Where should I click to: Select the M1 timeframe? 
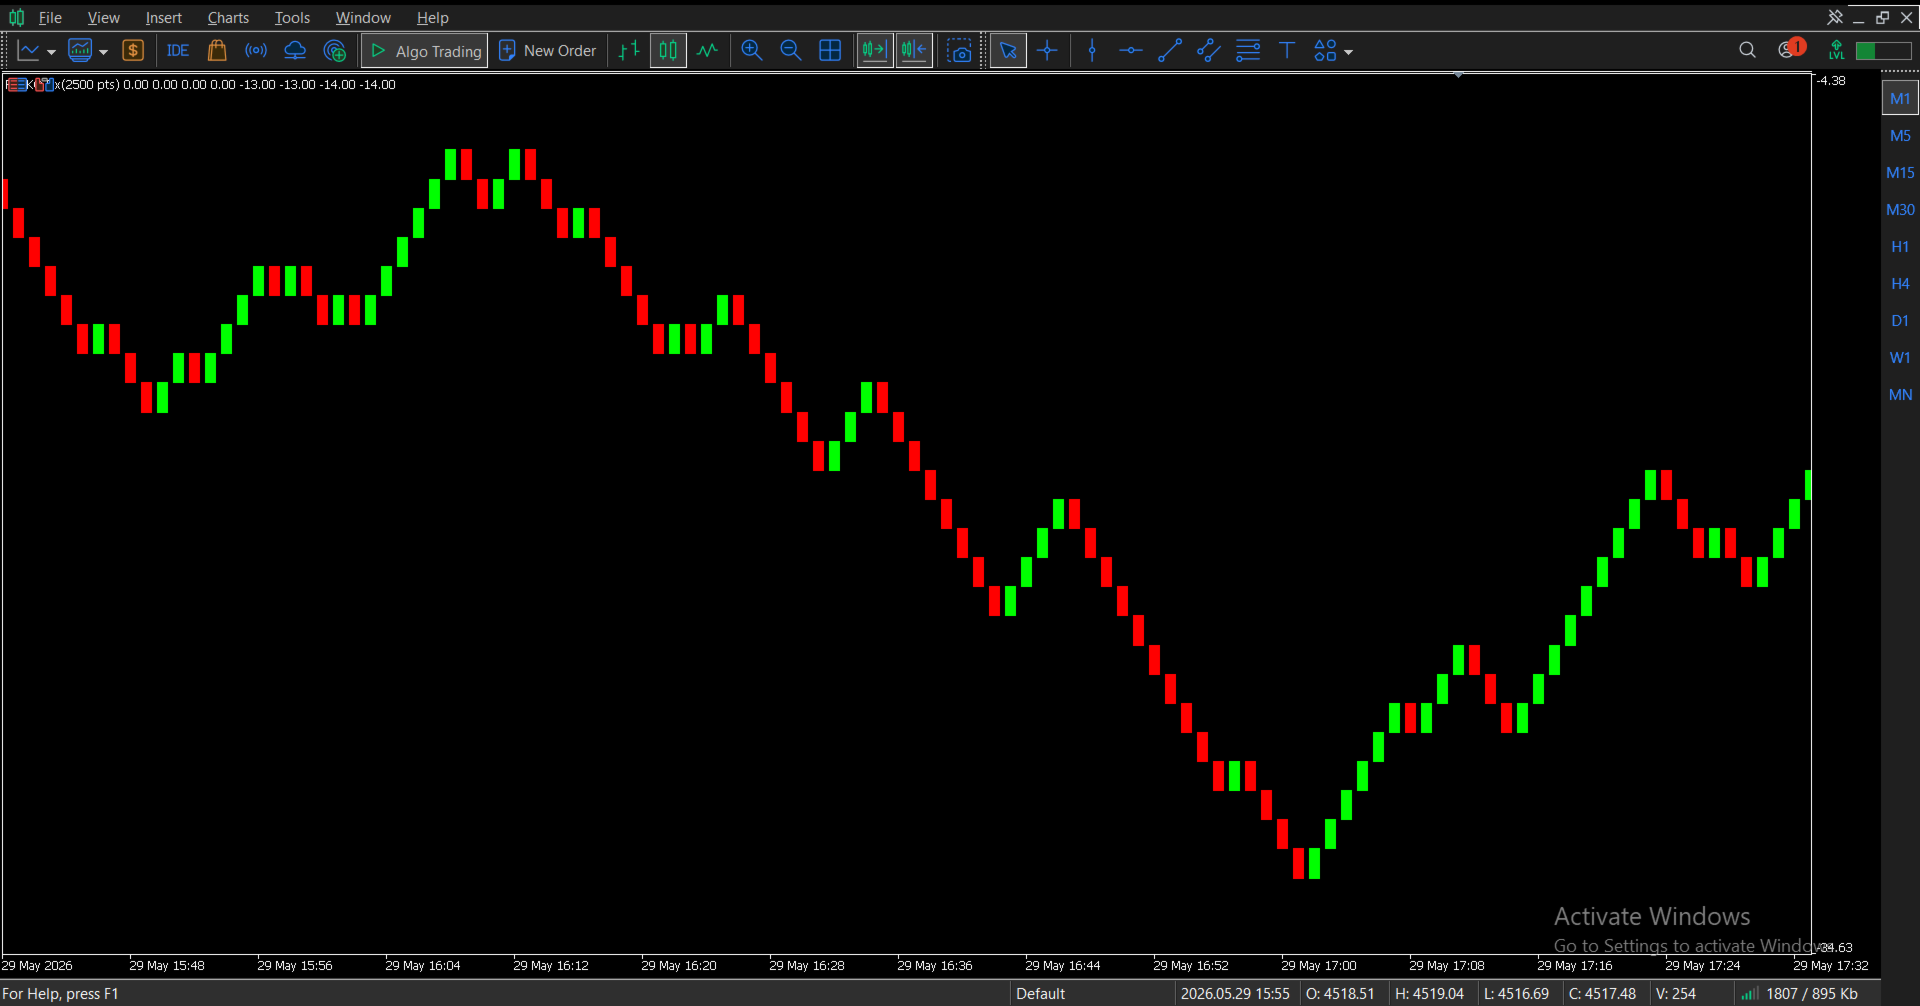[x=1900, y=98]
